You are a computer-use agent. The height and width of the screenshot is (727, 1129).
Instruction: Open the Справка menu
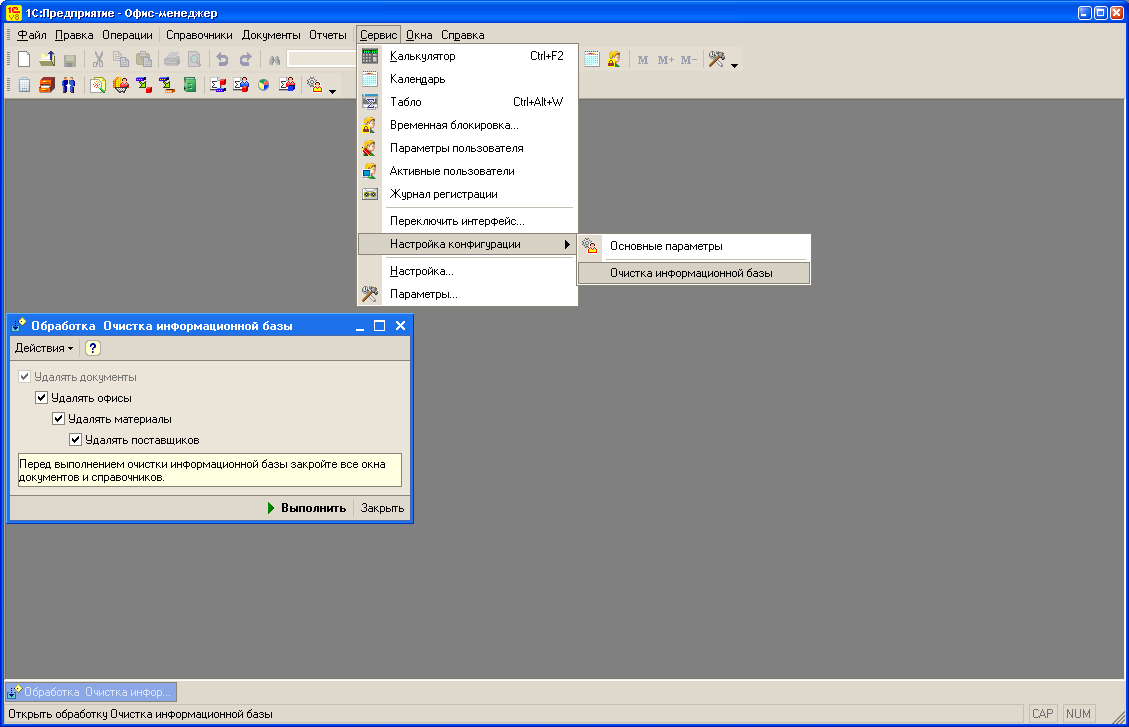point(462,35)
